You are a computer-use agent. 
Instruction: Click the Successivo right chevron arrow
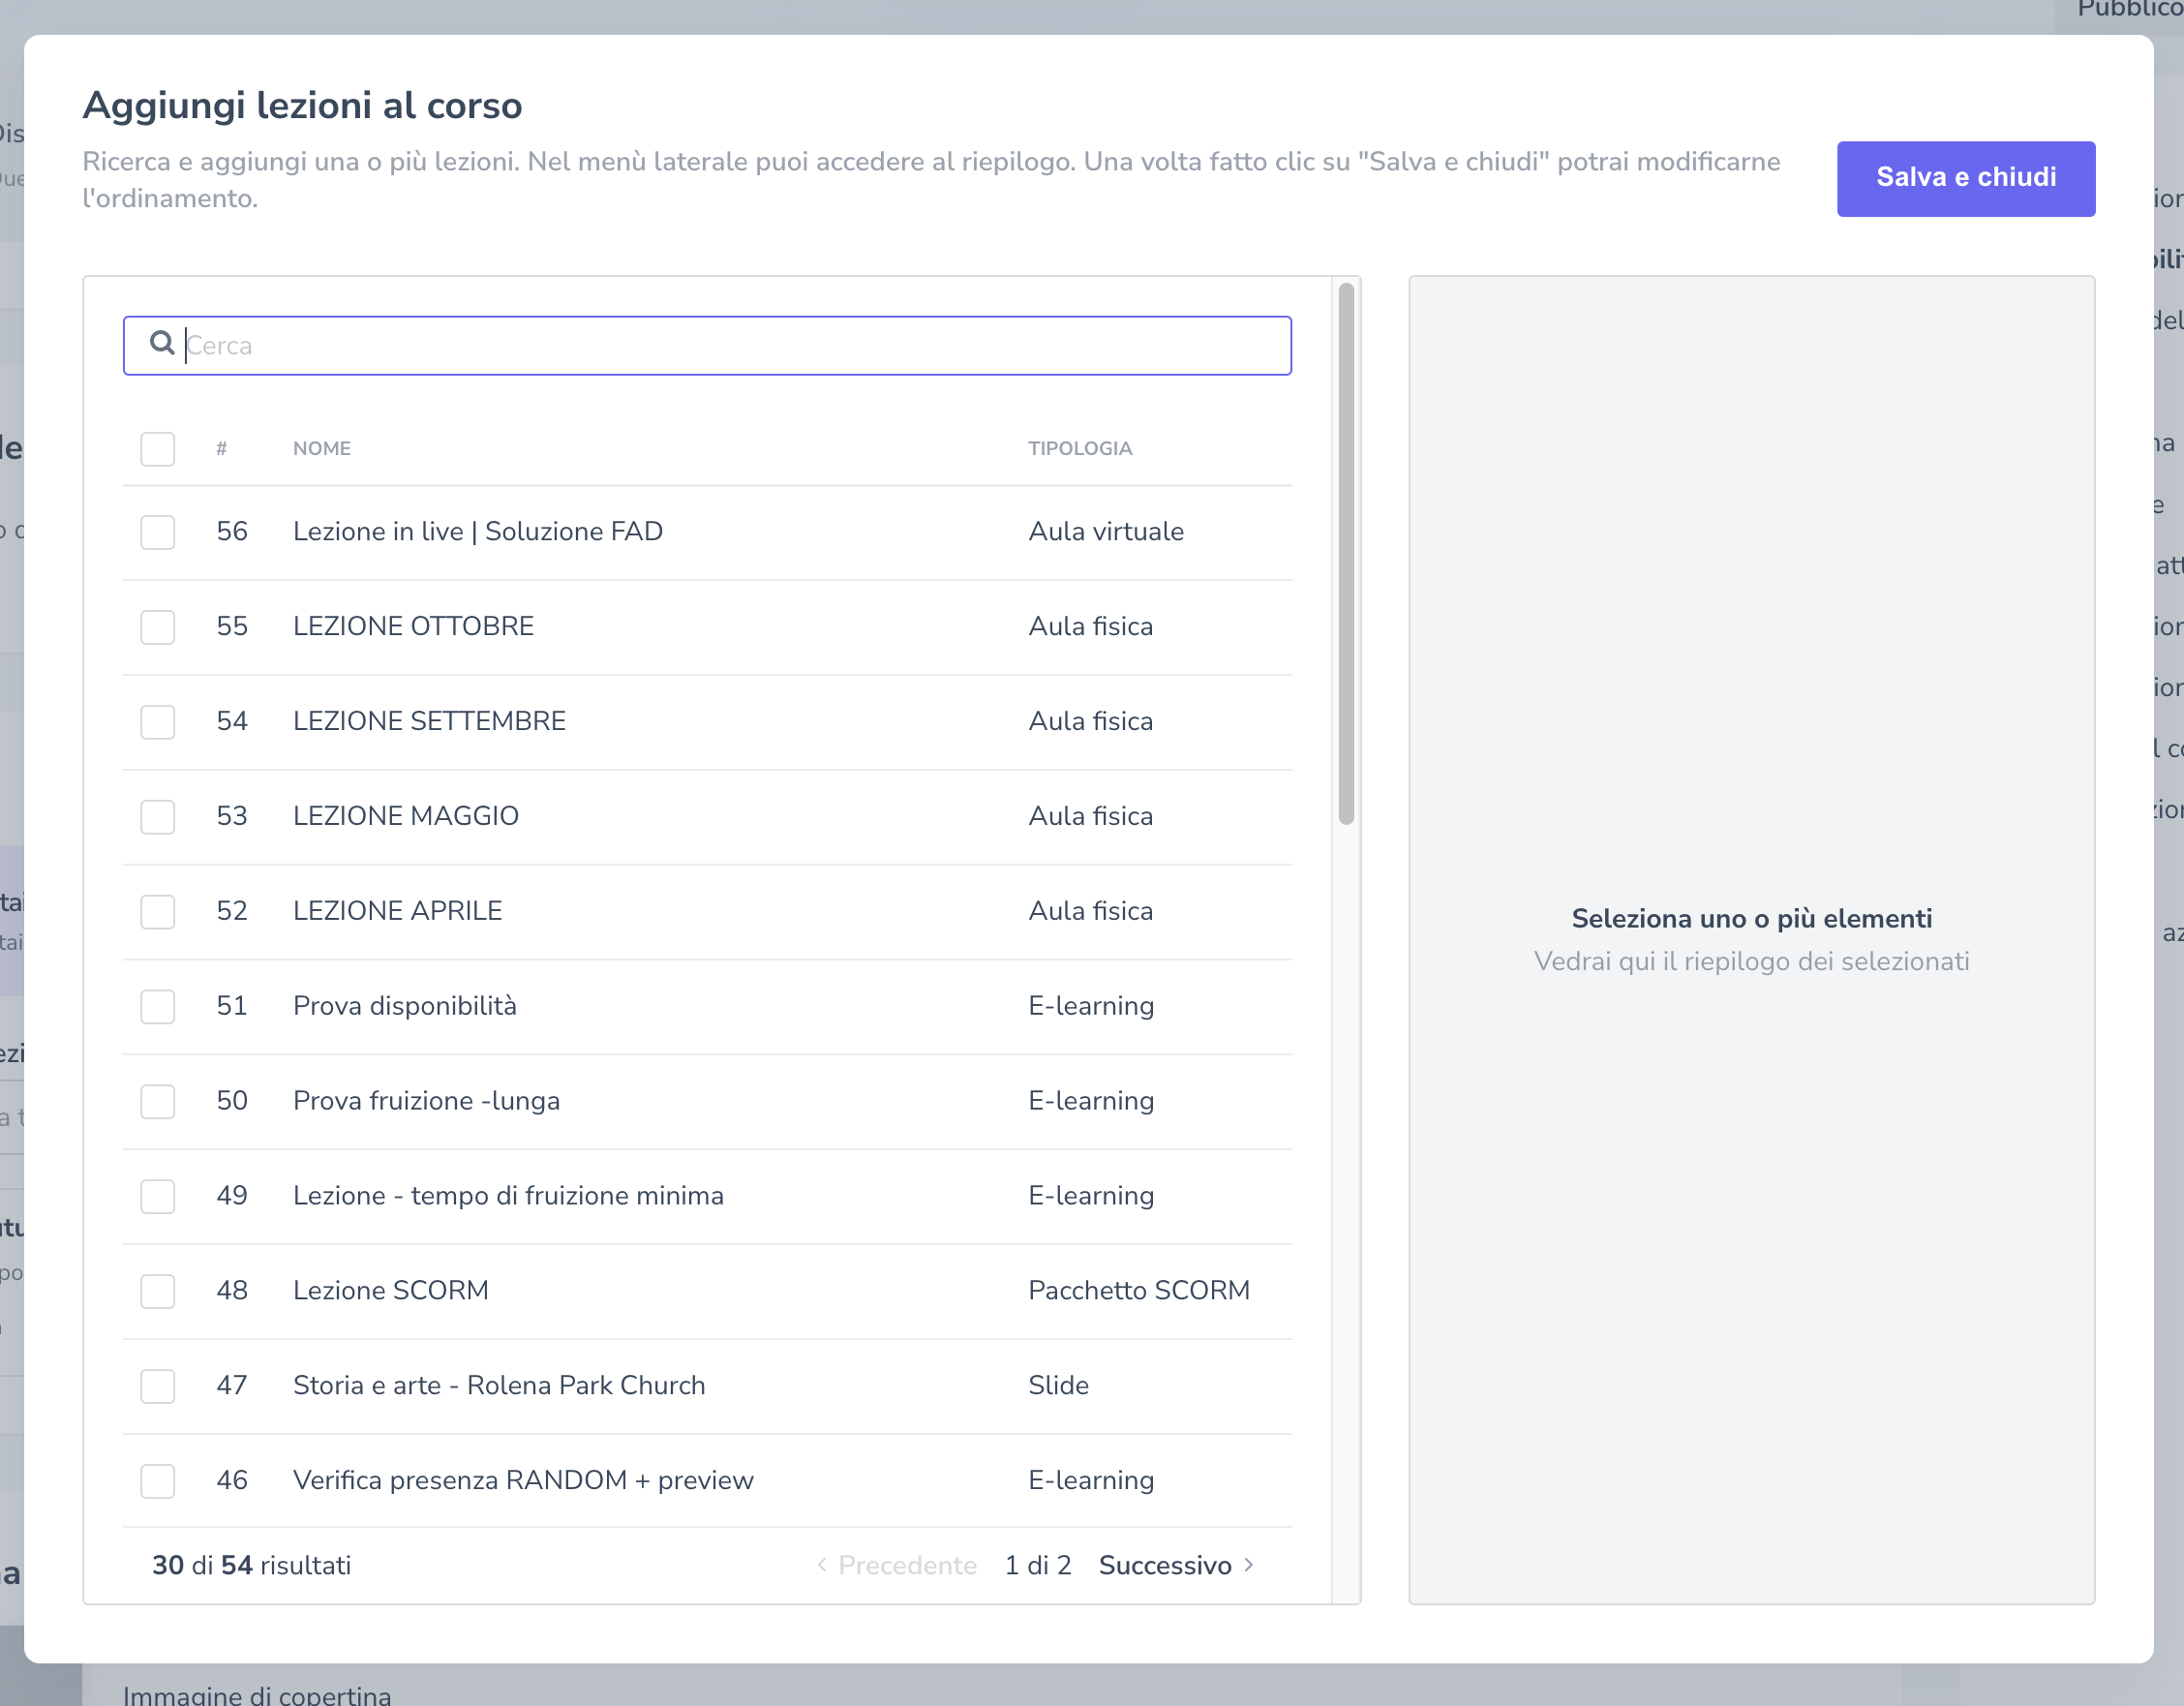click(x=1248, y=1564)
